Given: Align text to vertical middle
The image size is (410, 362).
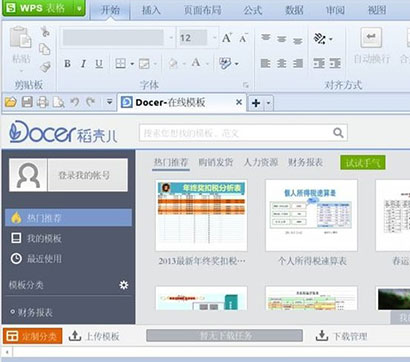Looking at the screenshot, I should coord(282,39).
